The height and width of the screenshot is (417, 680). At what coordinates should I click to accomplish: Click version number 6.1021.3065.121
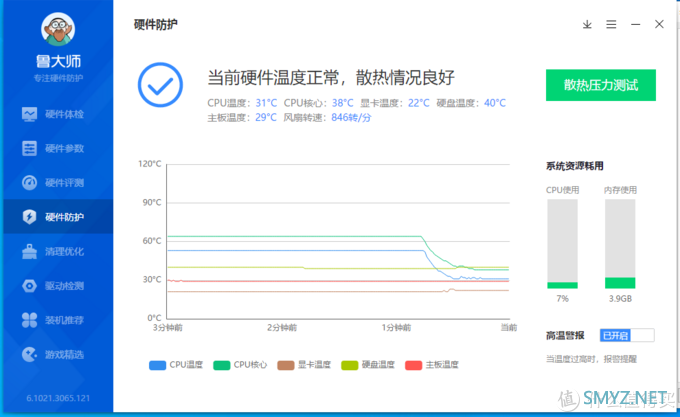58,398
